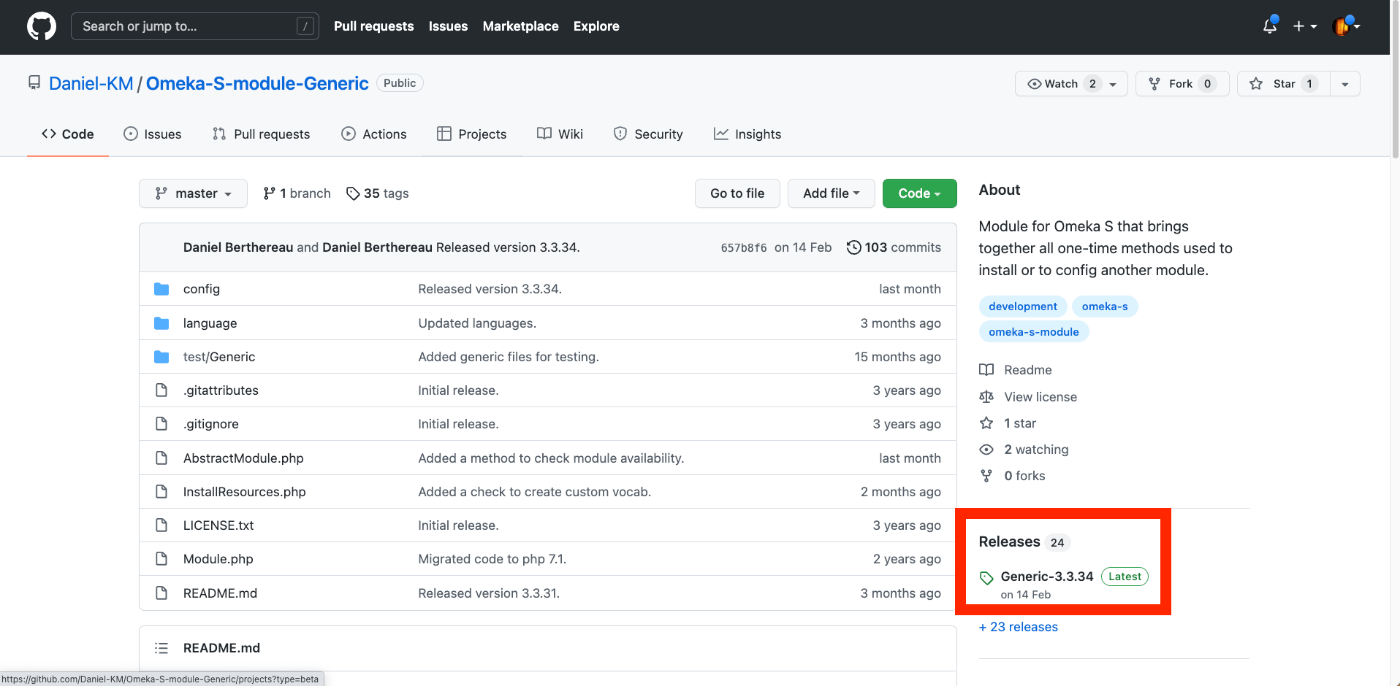
Task: Open README.md table of contents icon
Action: (x=161, y=648)
